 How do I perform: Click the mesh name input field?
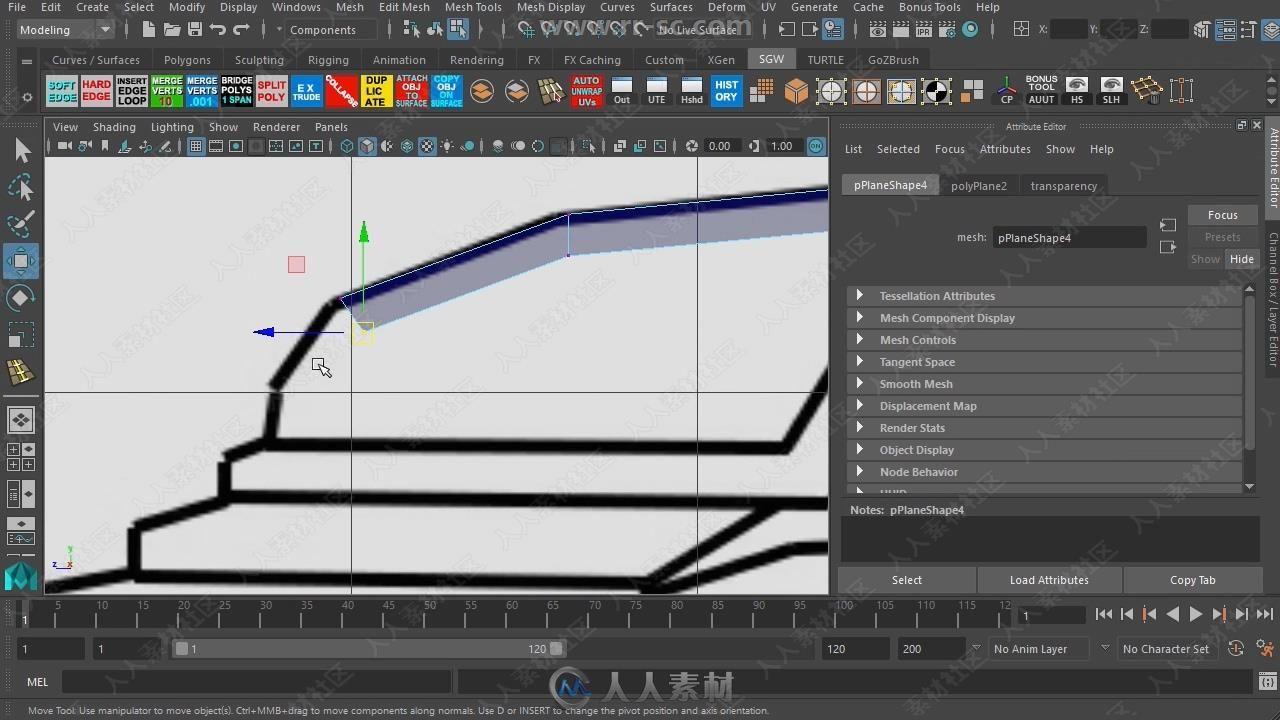click(x=1070, y=238)
